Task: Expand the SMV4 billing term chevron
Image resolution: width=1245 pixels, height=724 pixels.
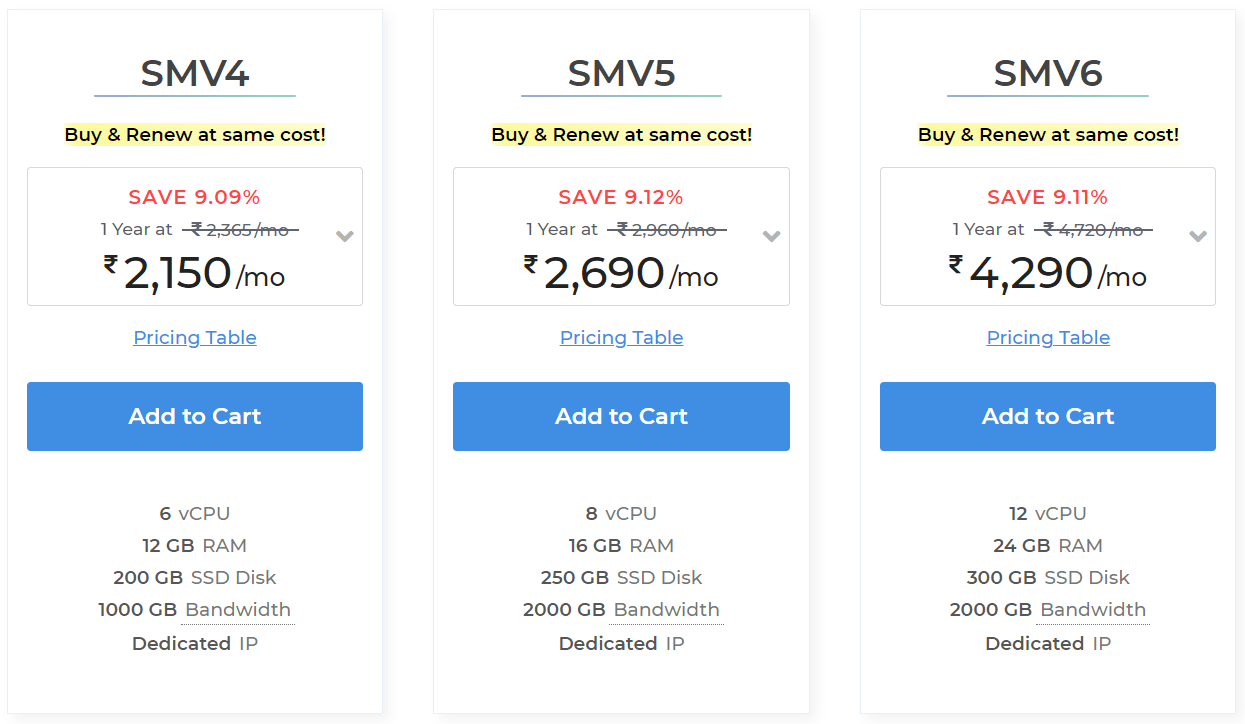Action: coord(345,237)
